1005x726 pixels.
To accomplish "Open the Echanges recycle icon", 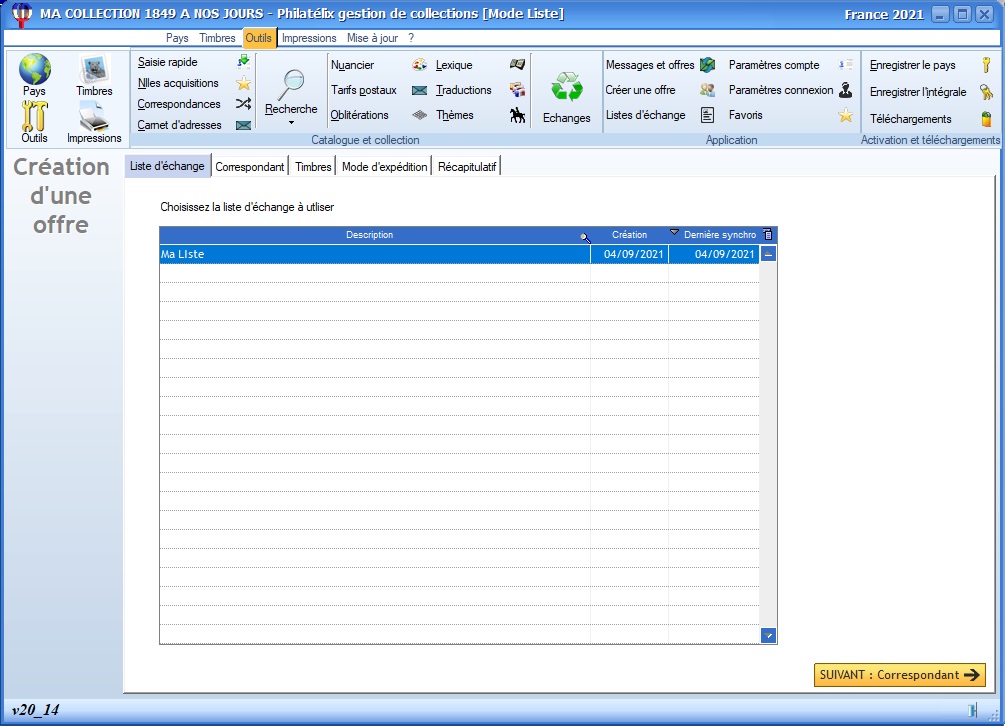I will tap(567, 87).
